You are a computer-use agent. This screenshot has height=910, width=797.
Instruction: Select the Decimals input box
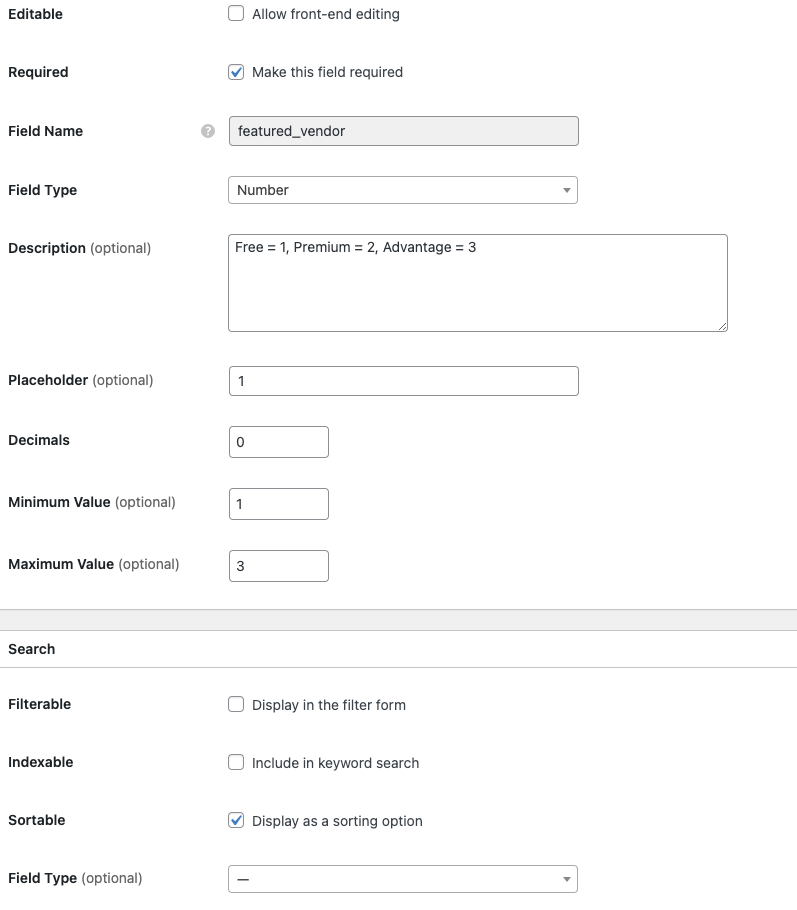pyautogui.click(x=278, y=442)
